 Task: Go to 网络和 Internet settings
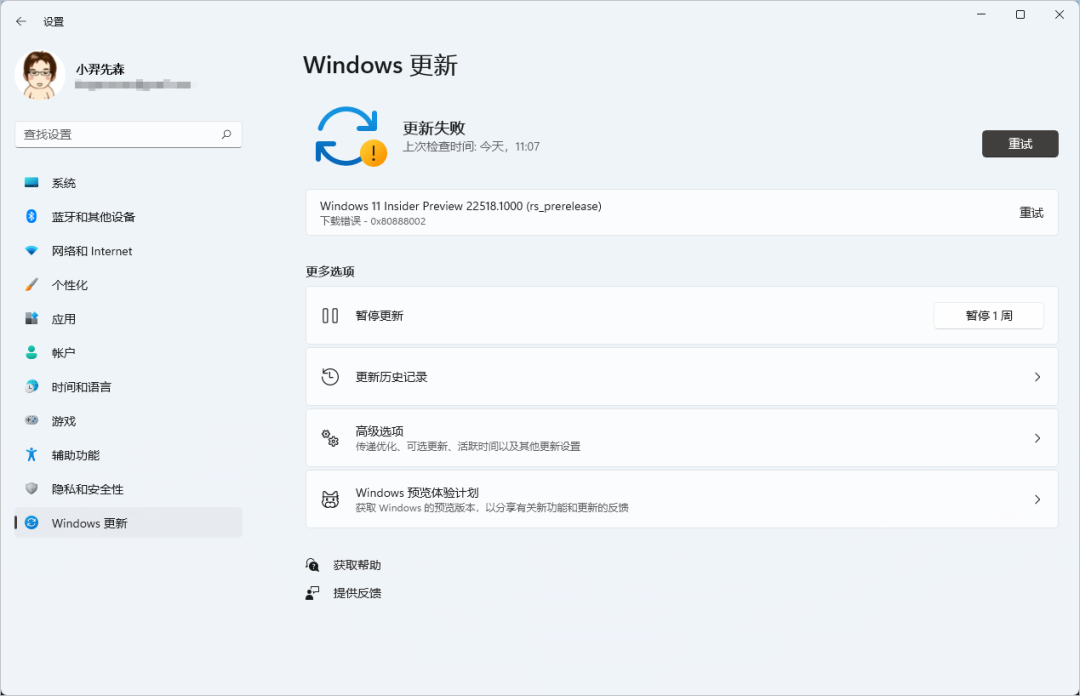[128, 251]
